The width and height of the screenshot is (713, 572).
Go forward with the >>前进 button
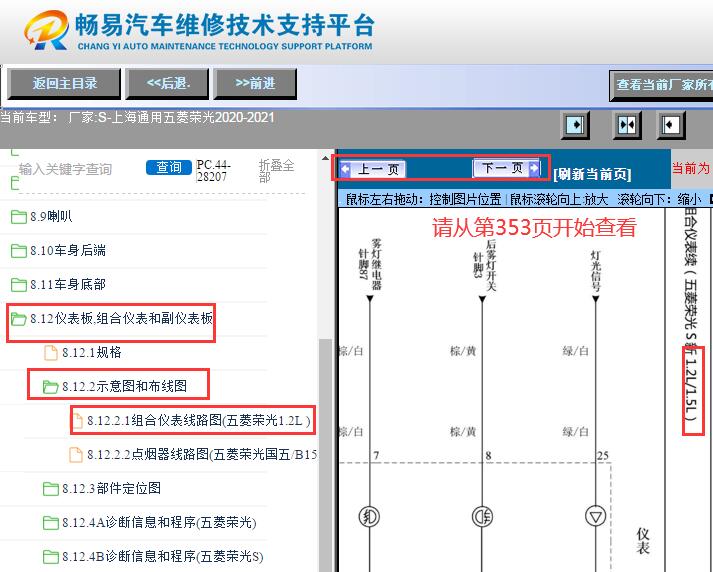(x=255, y=84)
